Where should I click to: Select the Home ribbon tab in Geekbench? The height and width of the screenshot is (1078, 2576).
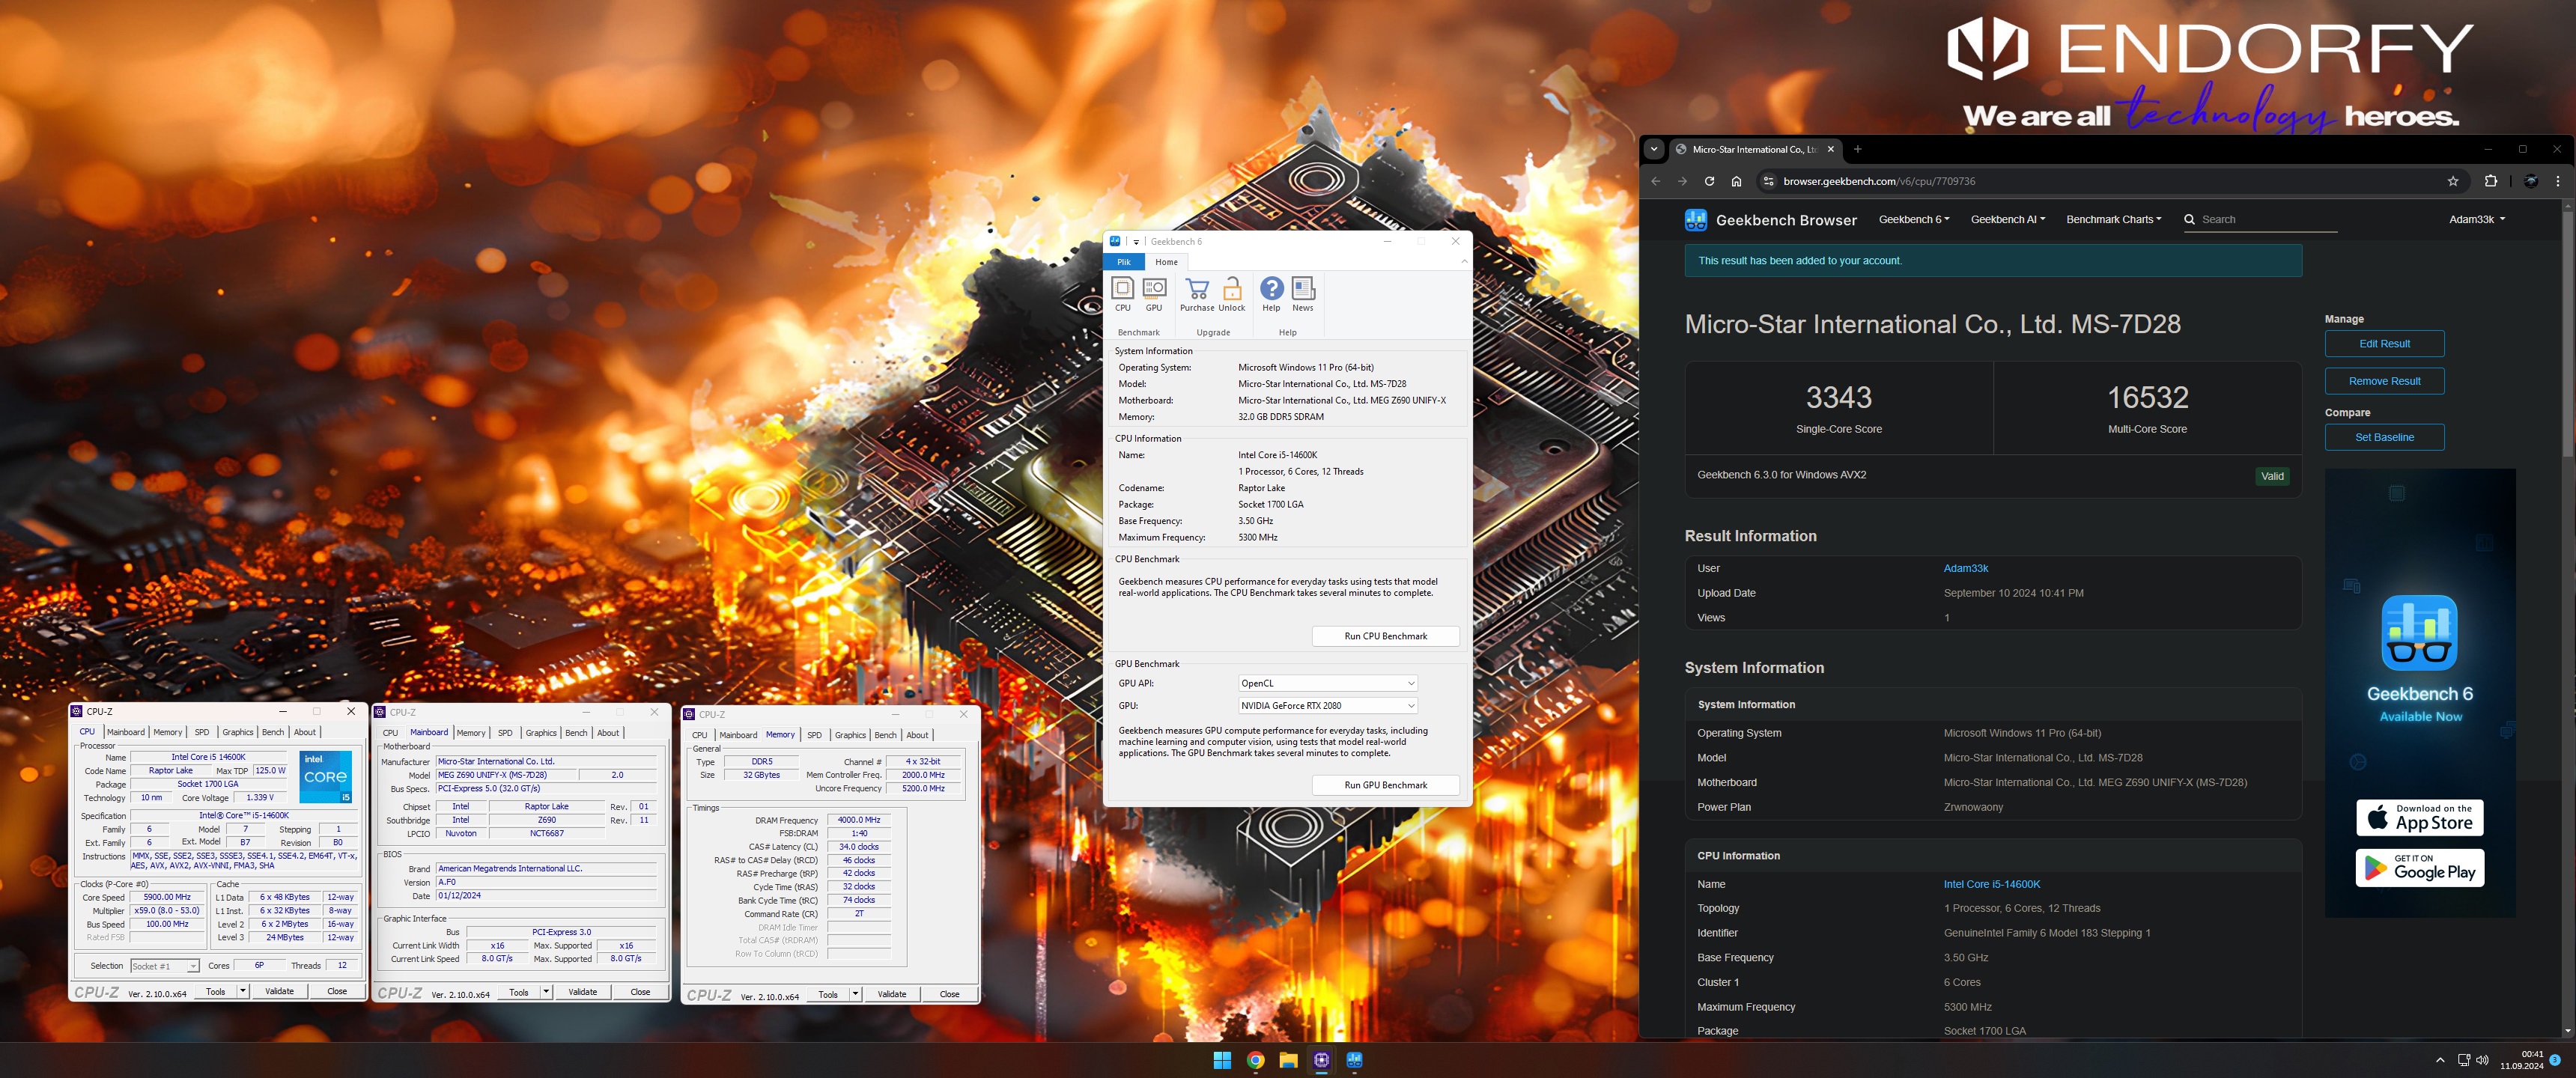1166,262
